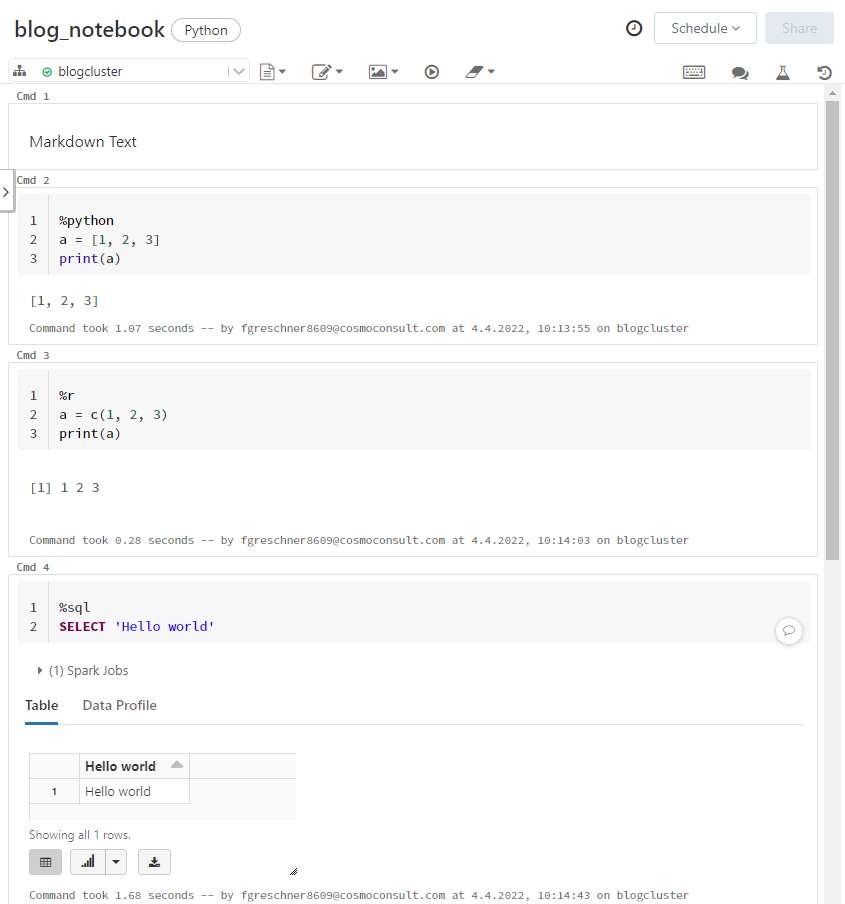Sort the Hello world column
This screenshot has width=845, height=904.
tap(177, 764)
